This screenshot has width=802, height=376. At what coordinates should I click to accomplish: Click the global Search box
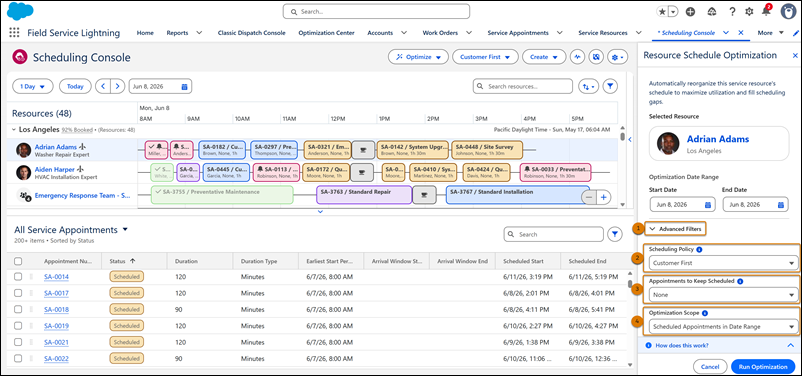[376, 11]
